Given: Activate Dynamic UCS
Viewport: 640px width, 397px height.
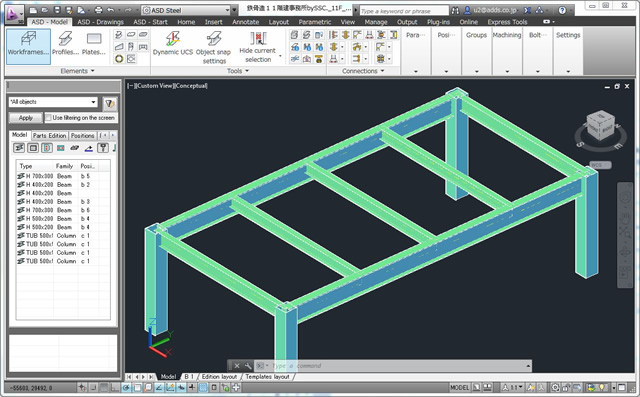Looking at the screenshot, I should coord(173,44).
